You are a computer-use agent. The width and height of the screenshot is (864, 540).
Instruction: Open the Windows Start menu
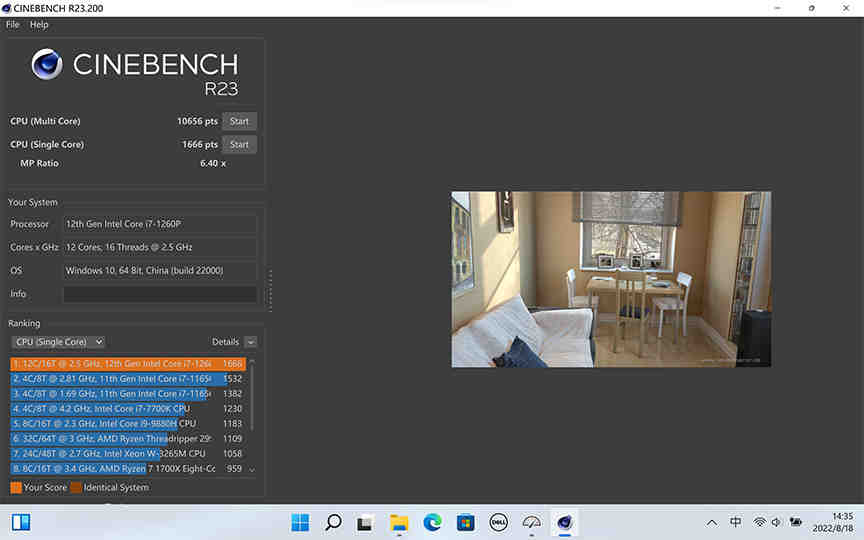coord(300,522)
